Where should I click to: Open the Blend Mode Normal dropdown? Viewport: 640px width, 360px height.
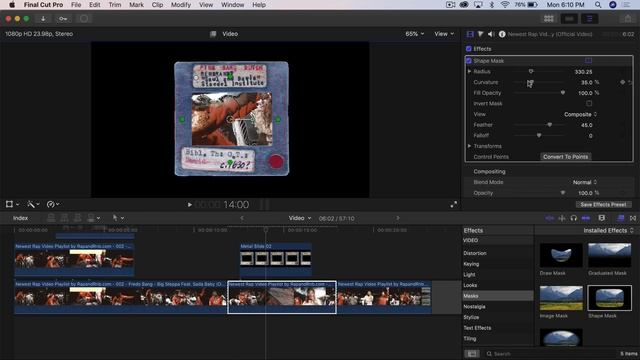tap(584, 182)
